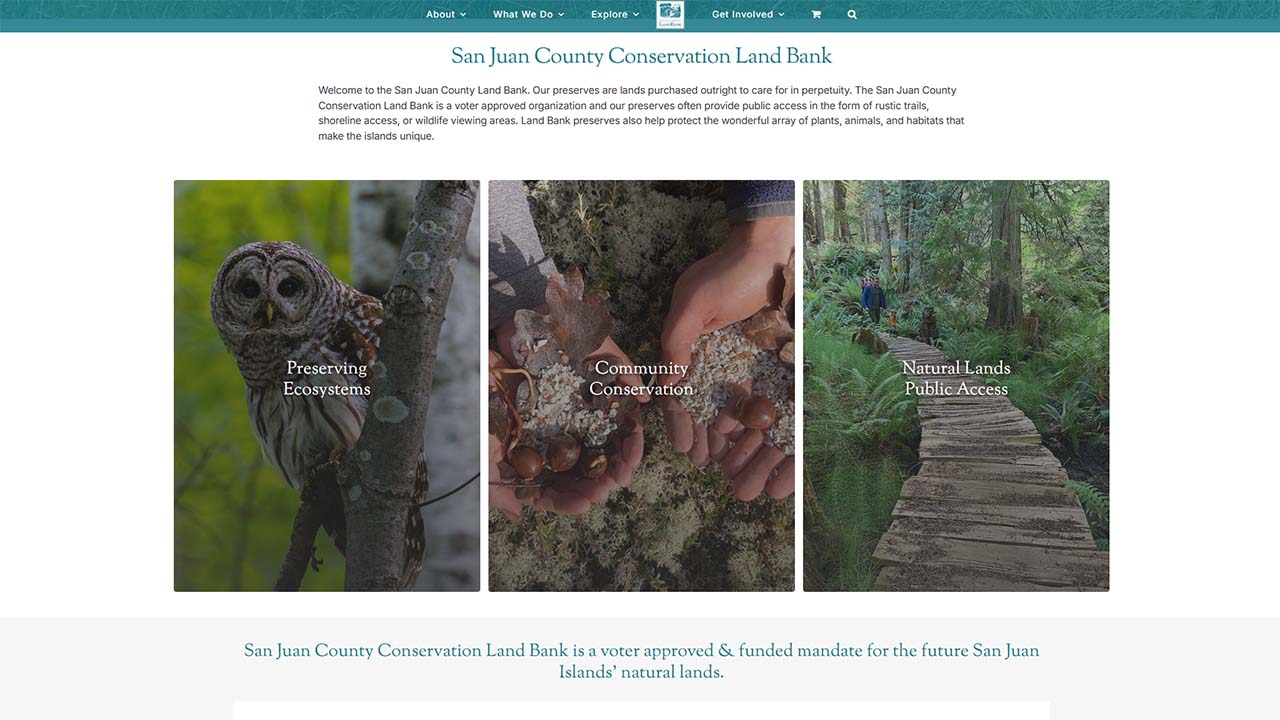This screenshot has height=720, width=1280.
Task: Click the barred owl photo card
Action: (x=327, y=386)
